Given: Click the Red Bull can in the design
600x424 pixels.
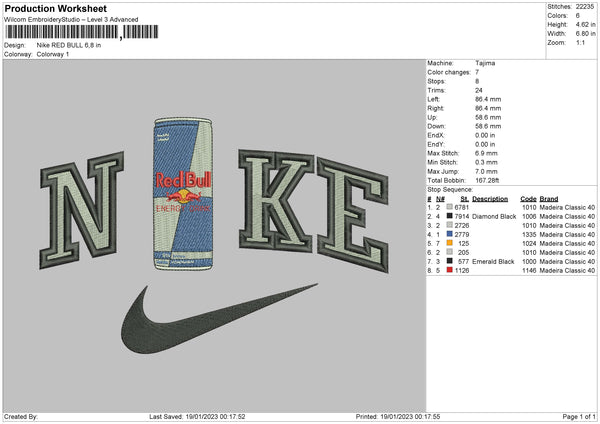Looking at the screenshot, I should coord(183,194).
